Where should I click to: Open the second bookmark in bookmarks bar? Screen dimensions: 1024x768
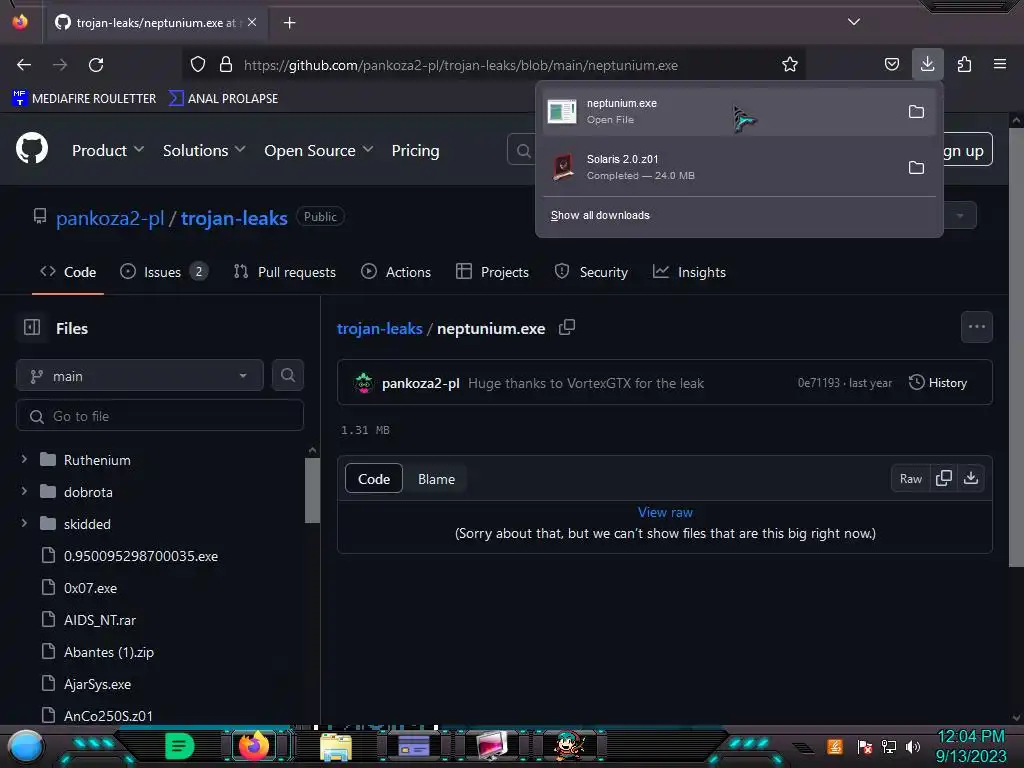pos(223,99)
